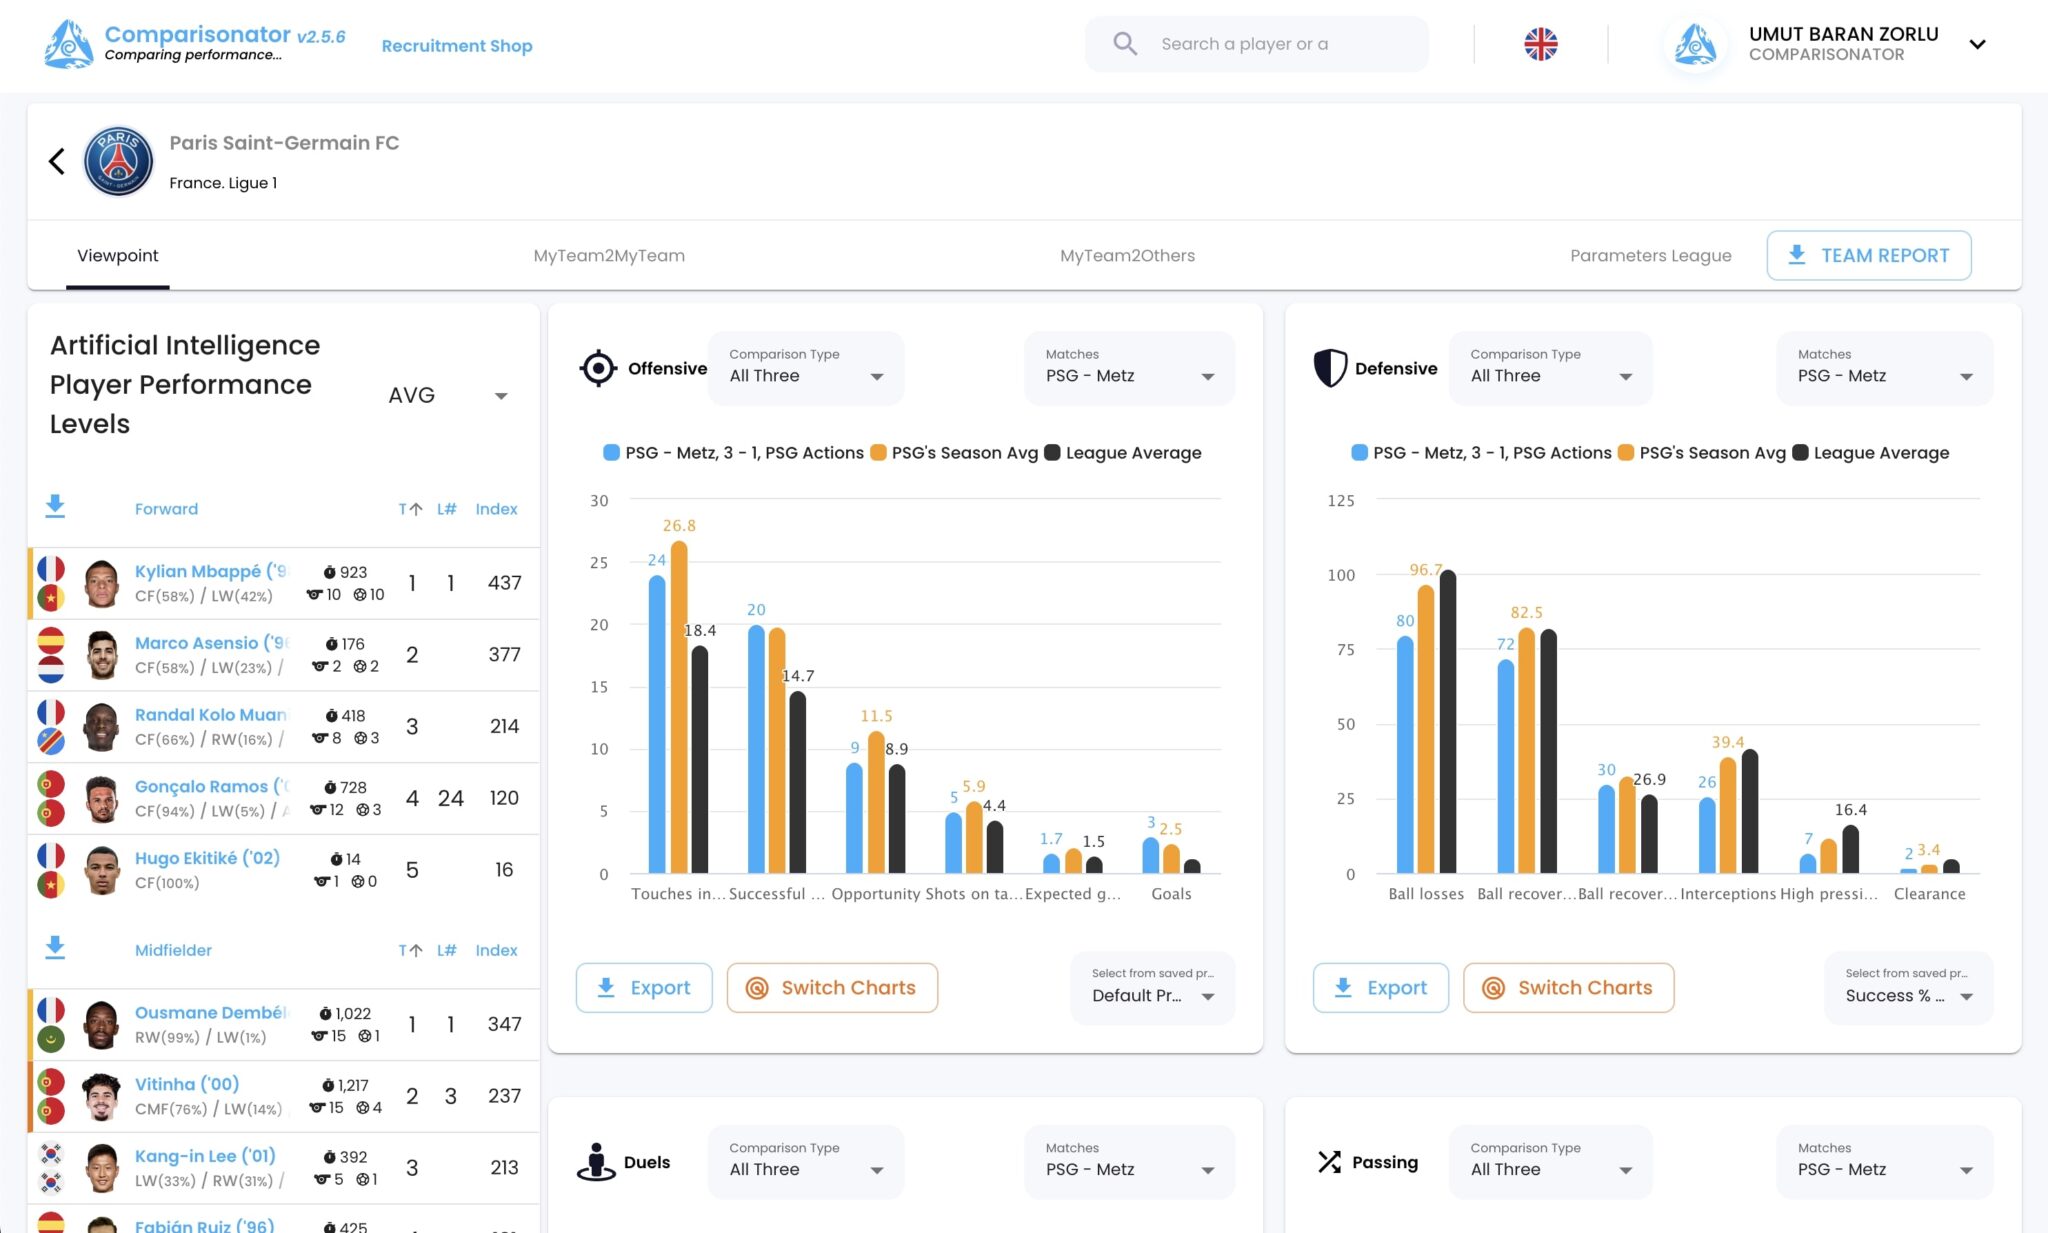The width and height of the screenshot is (2048, 1233).
Task: Click Switch Charts in the Offensive panel
Action: 832,987
